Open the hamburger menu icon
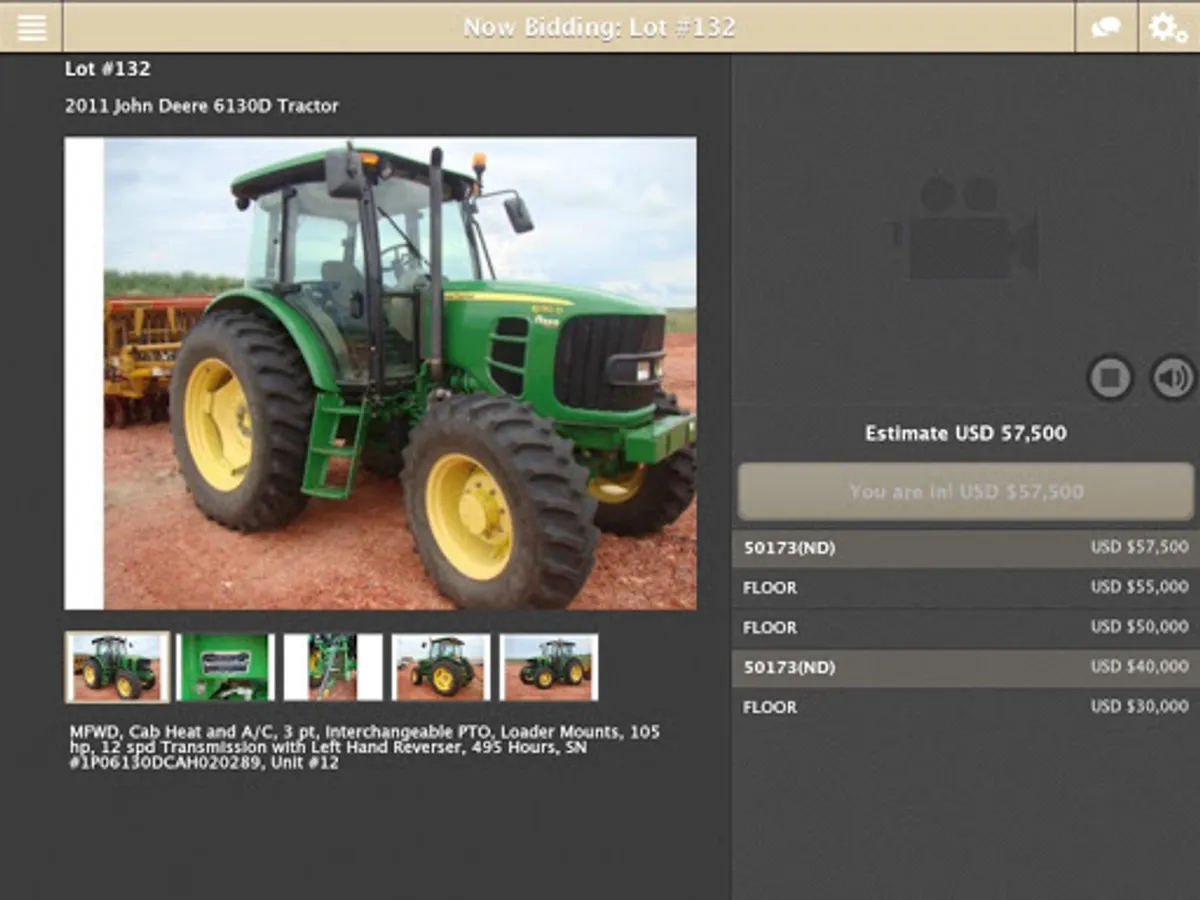This screenshot has width=1200, height=900. pyautogui.click(x=31, y=27)
